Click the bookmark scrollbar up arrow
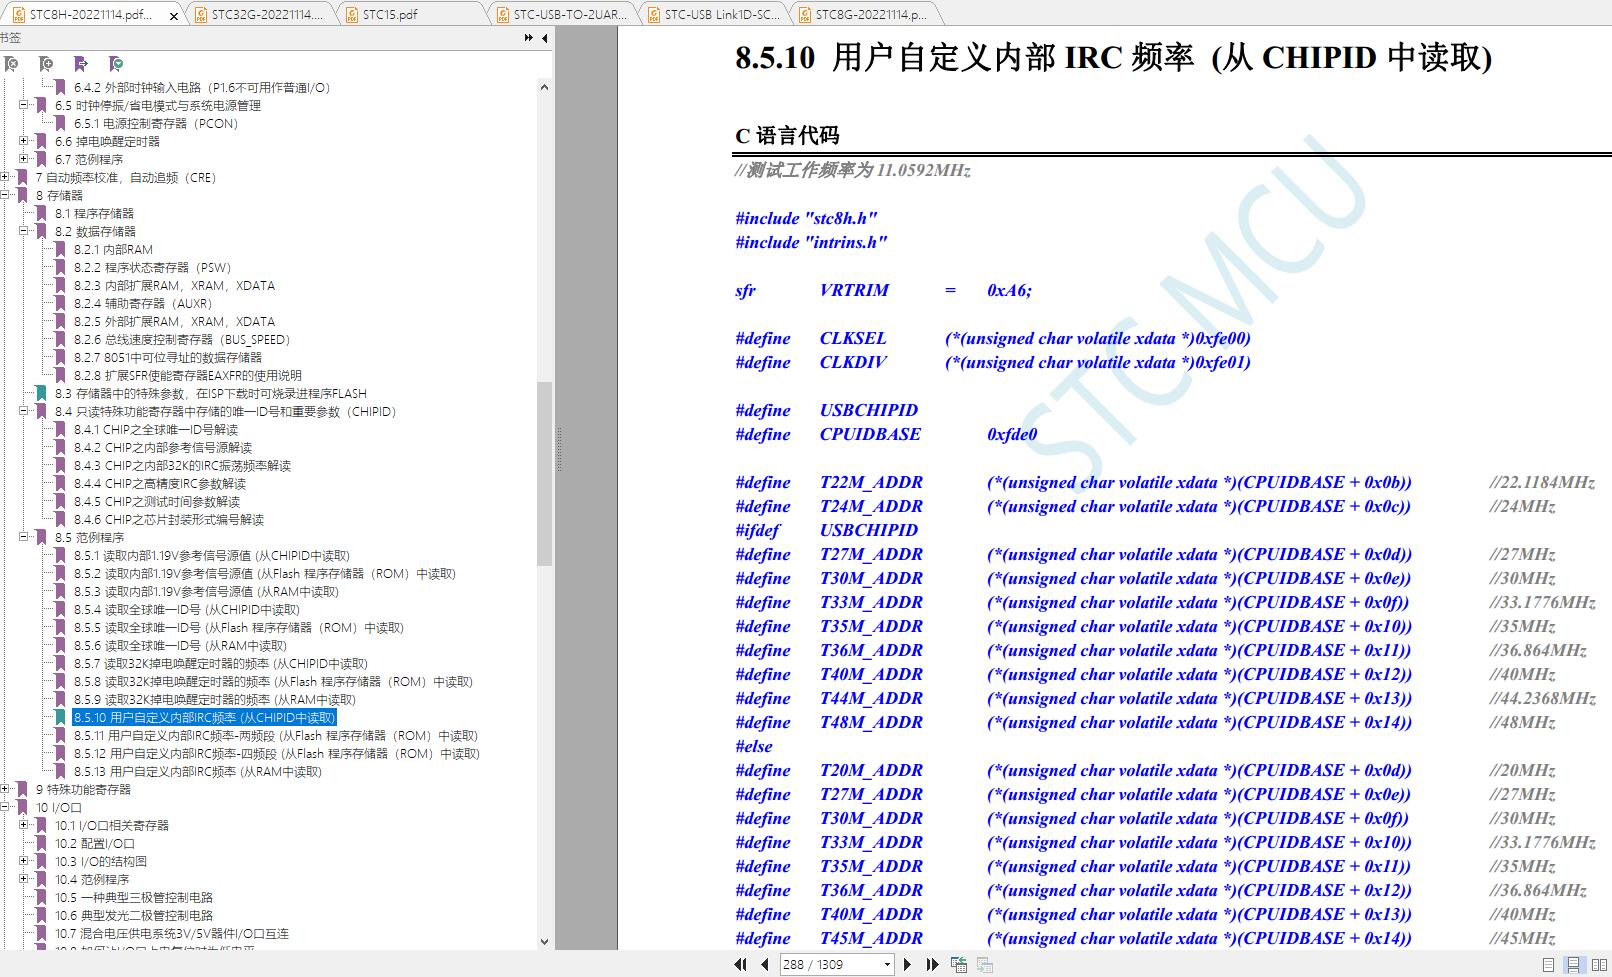Viewport: 1612px width, 977px height. click(x=544, y=87)
